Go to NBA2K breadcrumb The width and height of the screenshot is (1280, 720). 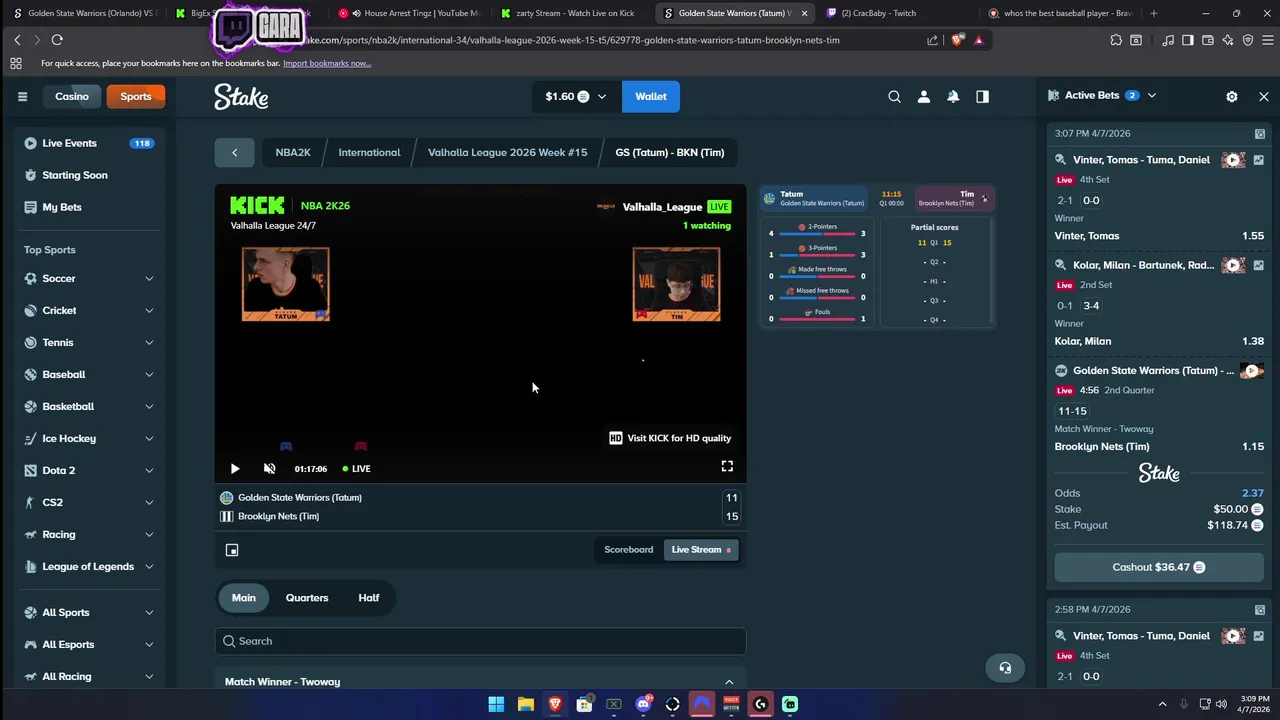coord(293,152)
